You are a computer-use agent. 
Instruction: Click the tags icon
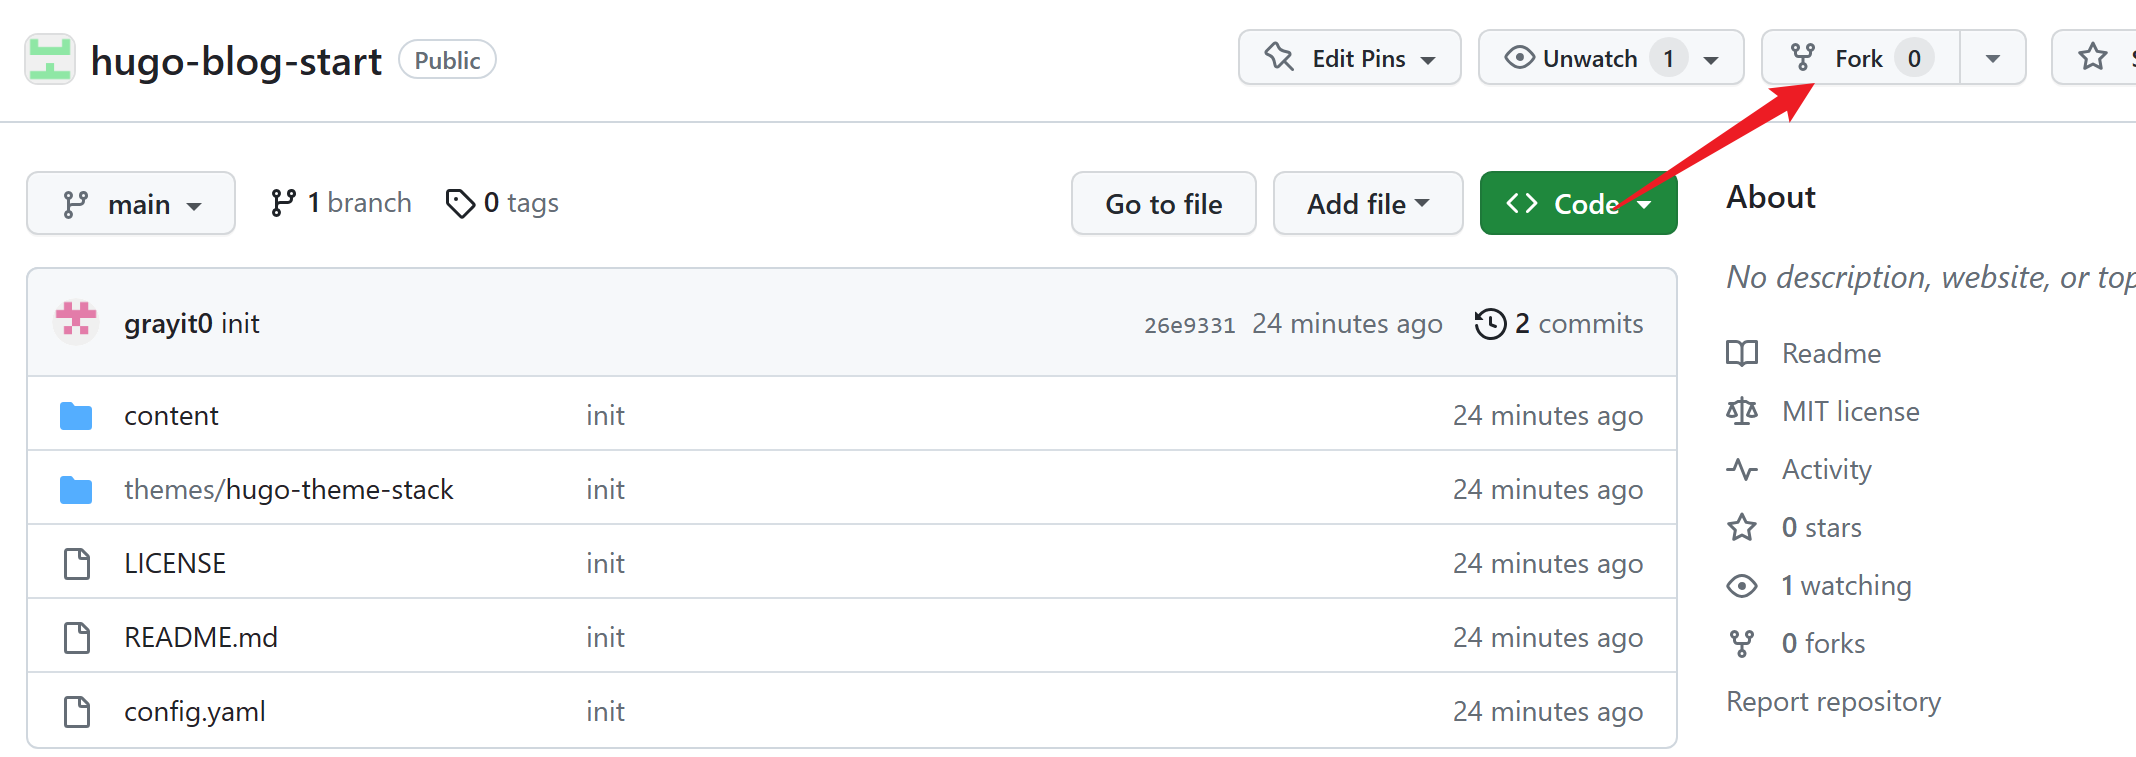[x=460, y=203]
